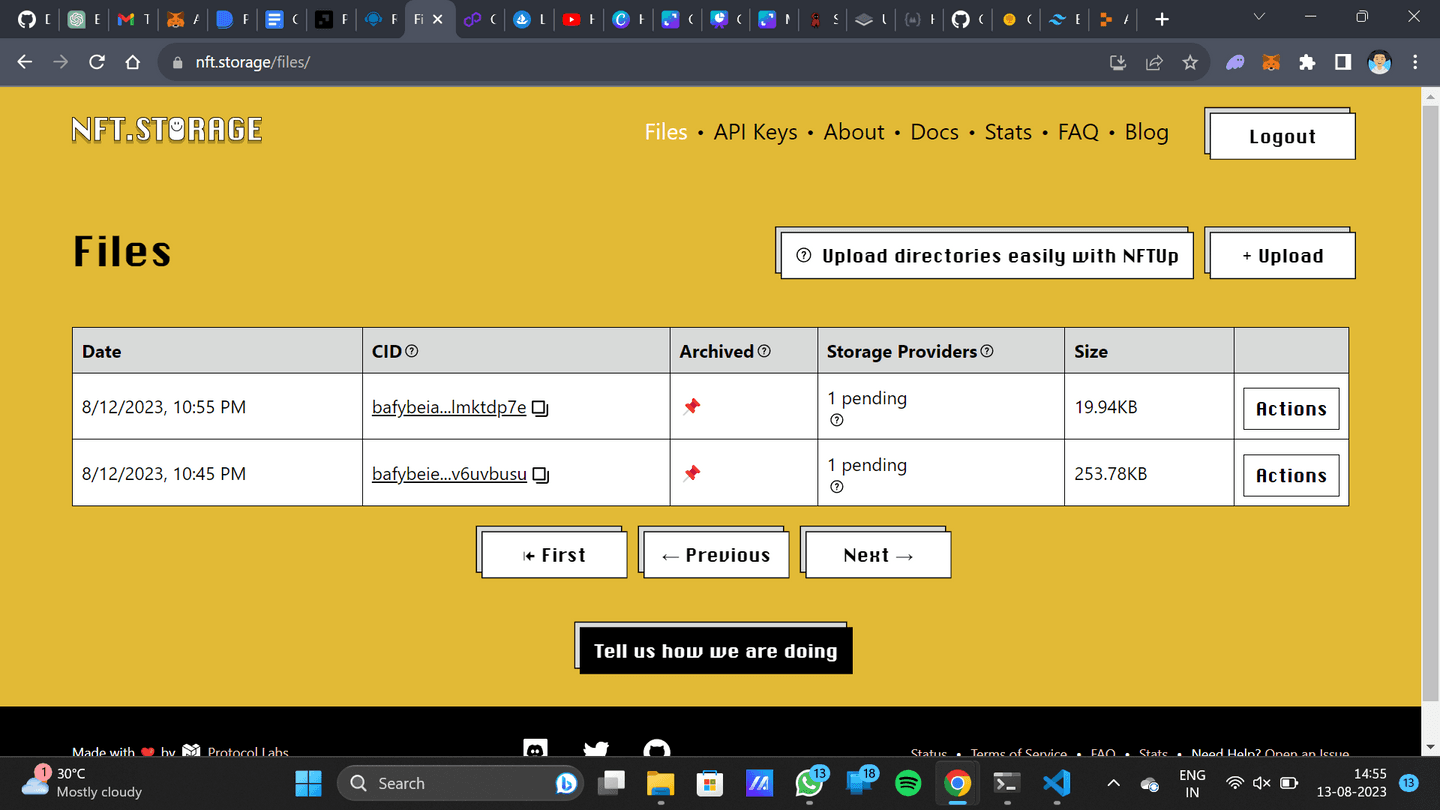Bookmark this page with the star icon
This screenshot has width=1440, height=810.
tap(1190, 62)
